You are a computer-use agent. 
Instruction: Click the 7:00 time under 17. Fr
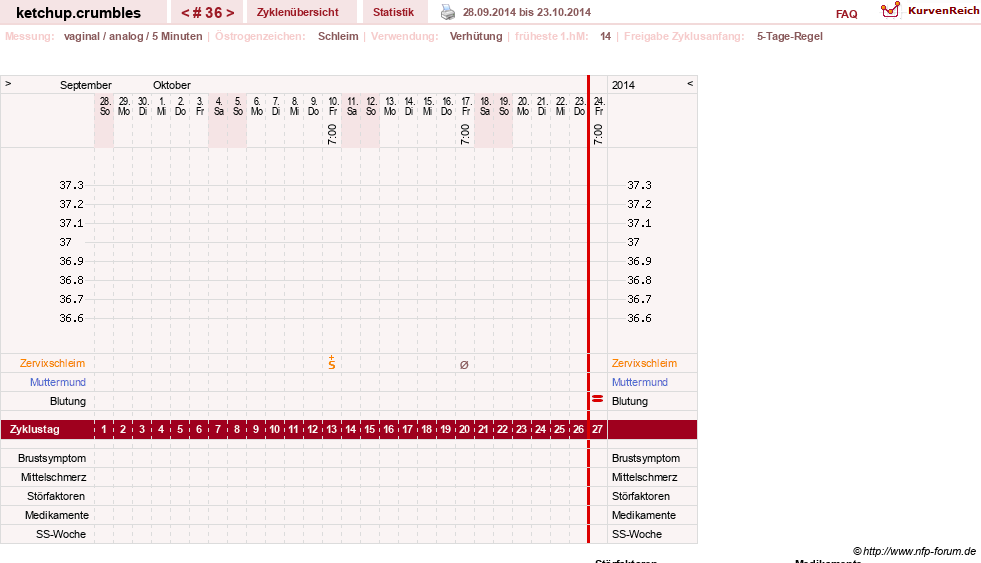tap(465, 134)
